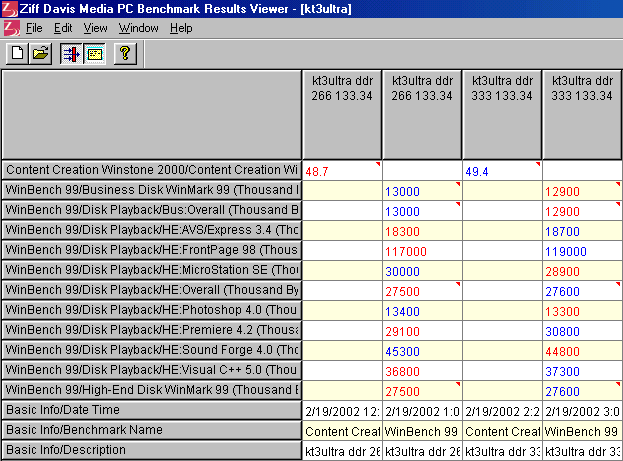The height and width of the screenshot is (461, 623).
Task: Click the Open folder toolbar icon
Action: tap(40, 53)
